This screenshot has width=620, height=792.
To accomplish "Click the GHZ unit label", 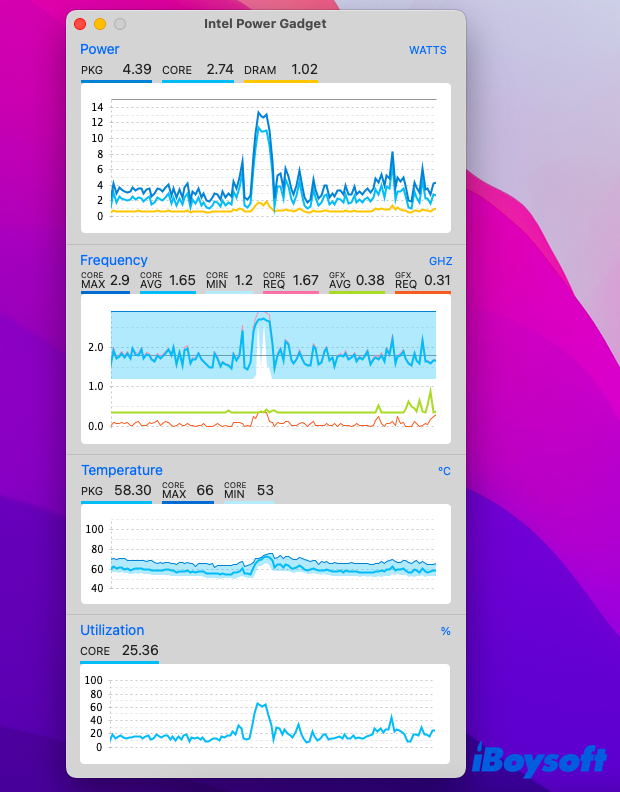I will pos(440,261).
